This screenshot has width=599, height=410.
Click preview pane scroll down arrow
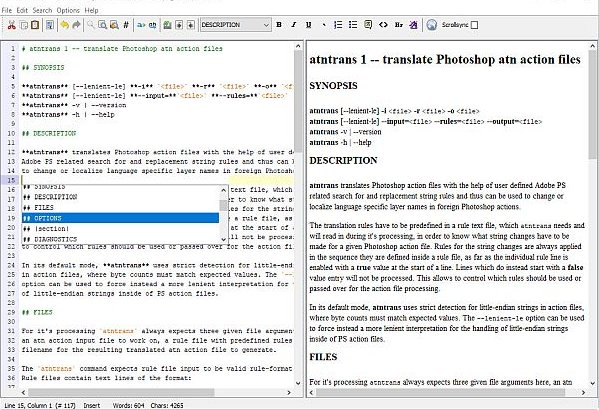(x=593, y=383)
